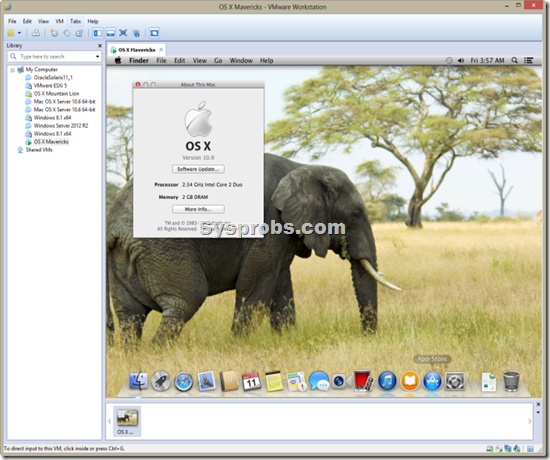Open the Apple menu in the guest
The width and height of the screenshot is (550, 460).
pyautogui.click(x=118, y=60)
